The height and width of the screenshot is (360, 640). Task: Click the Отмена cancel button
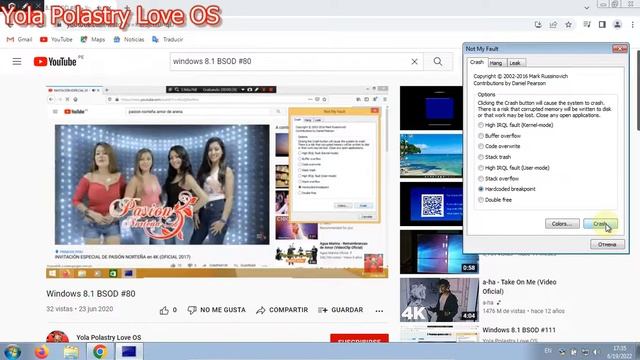(607, 244)
